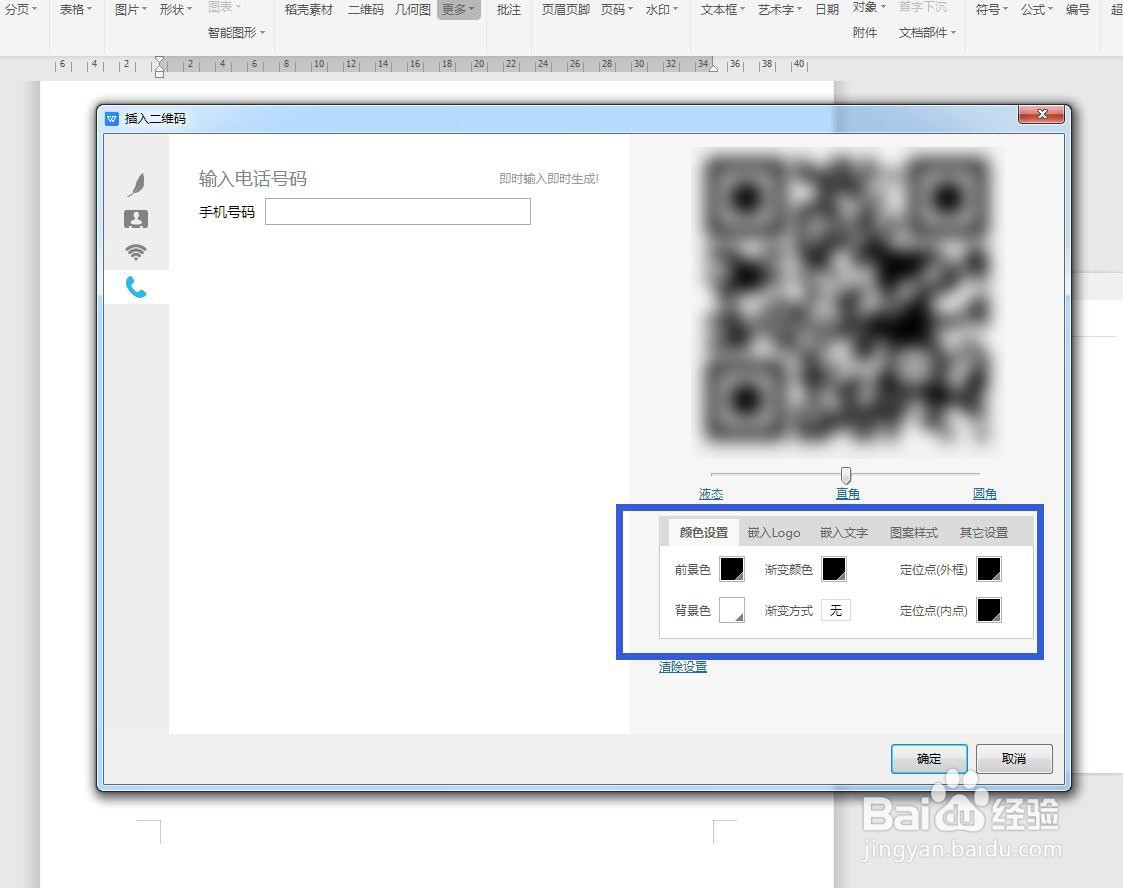Click 附件 in the ribbon
Viewport: 1123px width, 888px height.
pyautogui.click(x=865, y=33)
